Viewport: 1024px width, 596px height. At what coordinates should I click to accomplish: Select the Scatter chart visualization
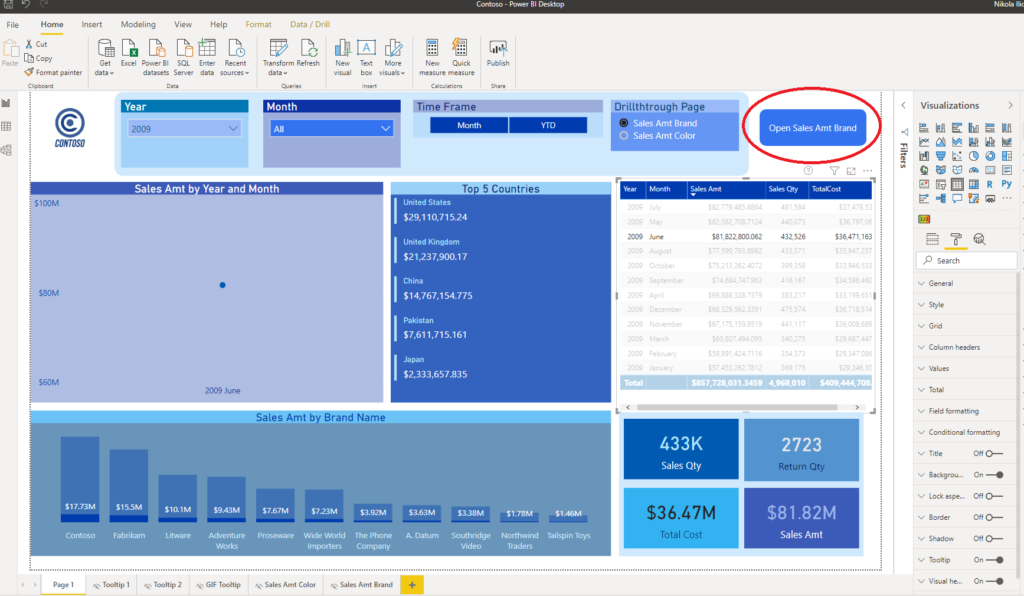tap(957, 156)
